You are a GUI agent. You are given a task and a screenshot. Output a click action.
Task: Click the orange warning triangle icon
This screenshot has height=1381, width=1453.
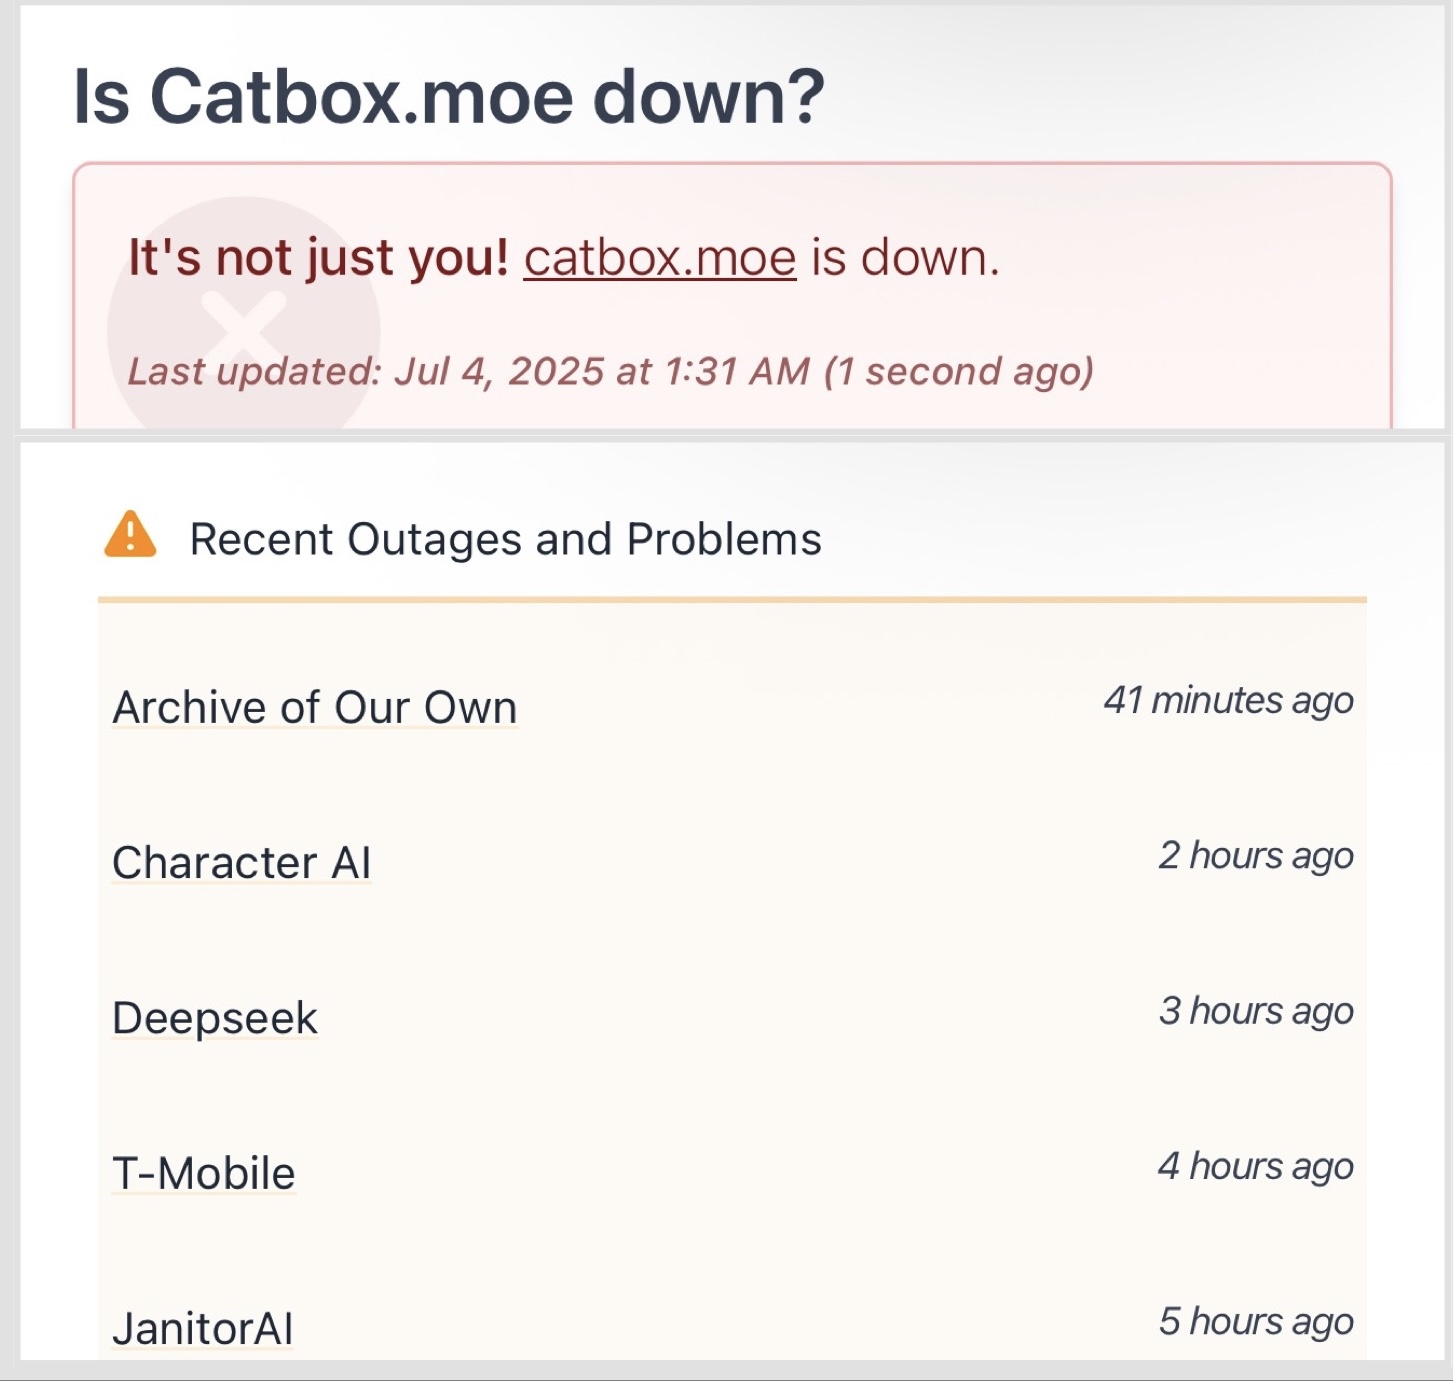tap(130, 534)
